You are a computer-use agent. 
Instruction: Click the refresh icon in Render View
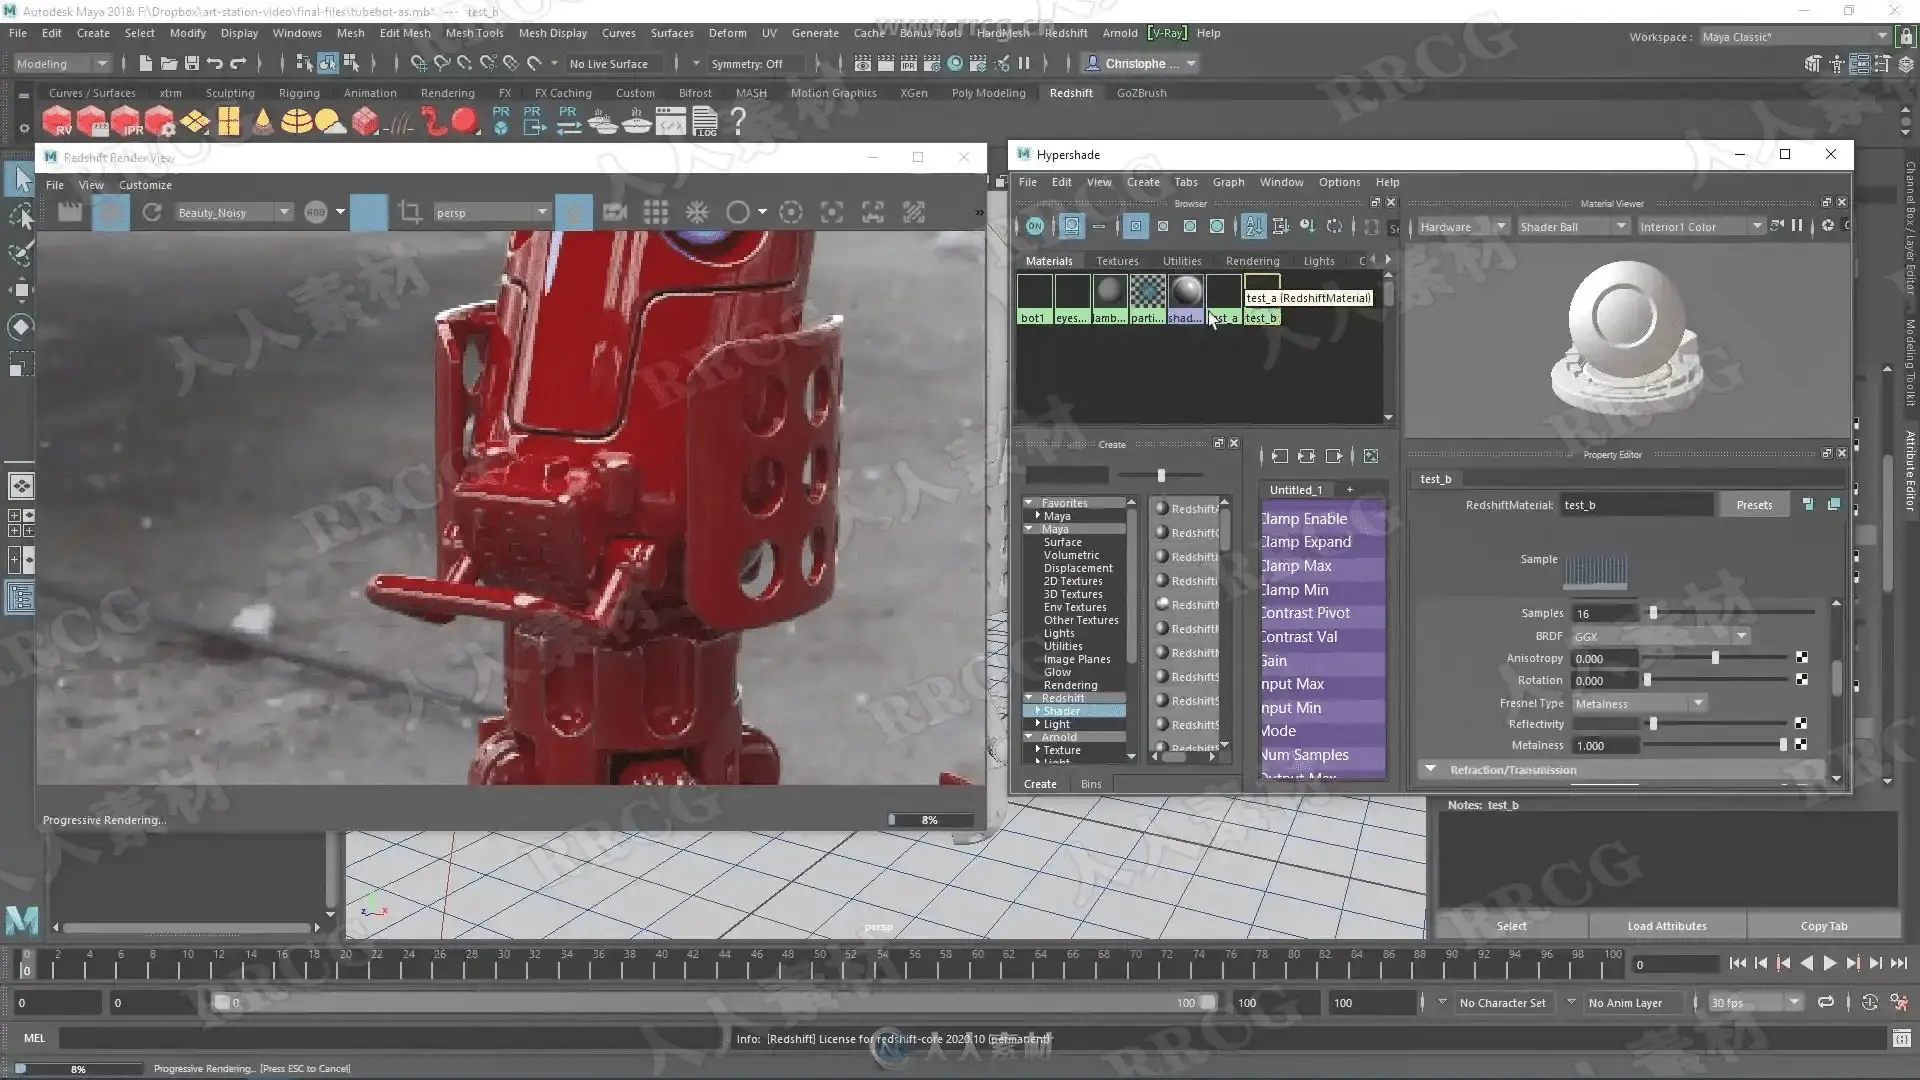coord(152,212)
